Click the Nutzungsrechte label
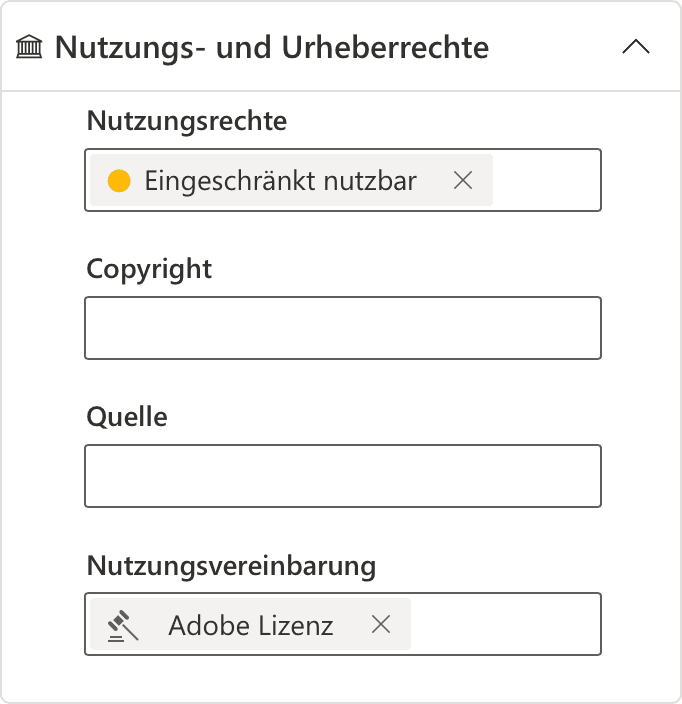The width and height of the screenshot is (682, 704). click(187, 122)
